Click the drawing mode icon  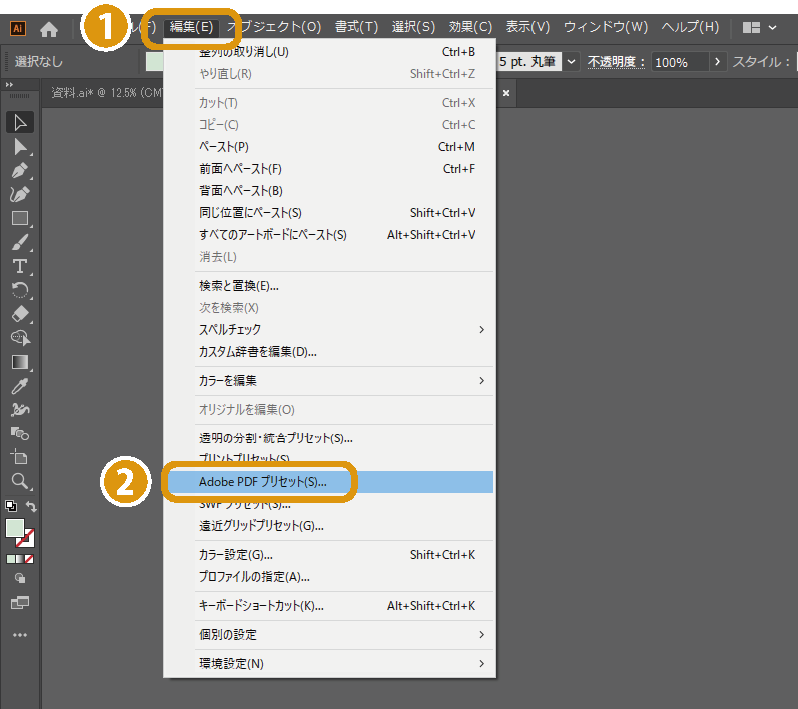[20, 578]
